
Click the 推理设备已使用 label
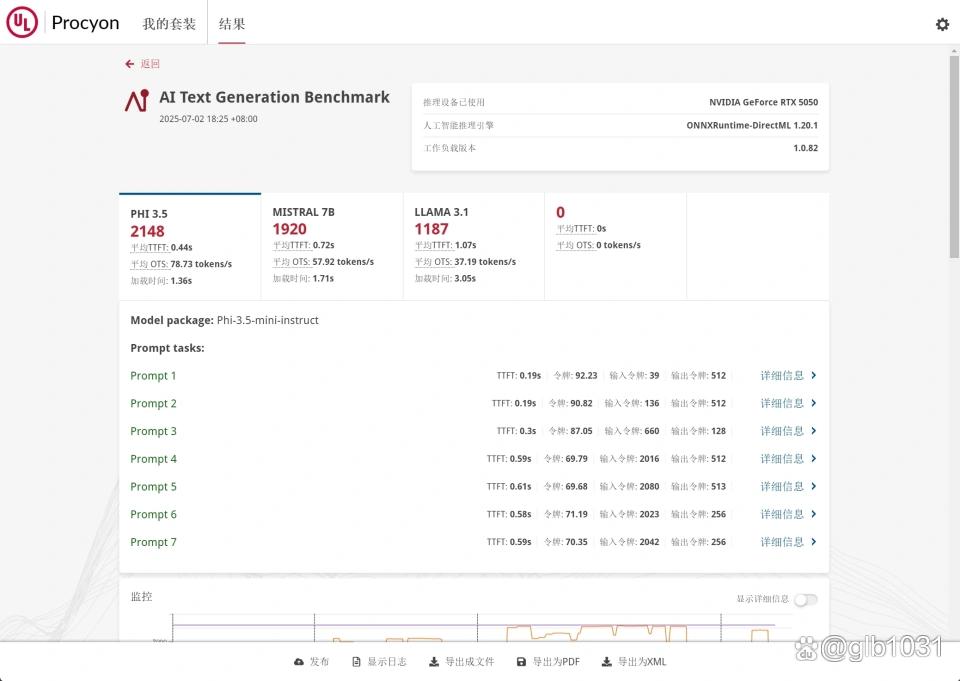[454, 102]
